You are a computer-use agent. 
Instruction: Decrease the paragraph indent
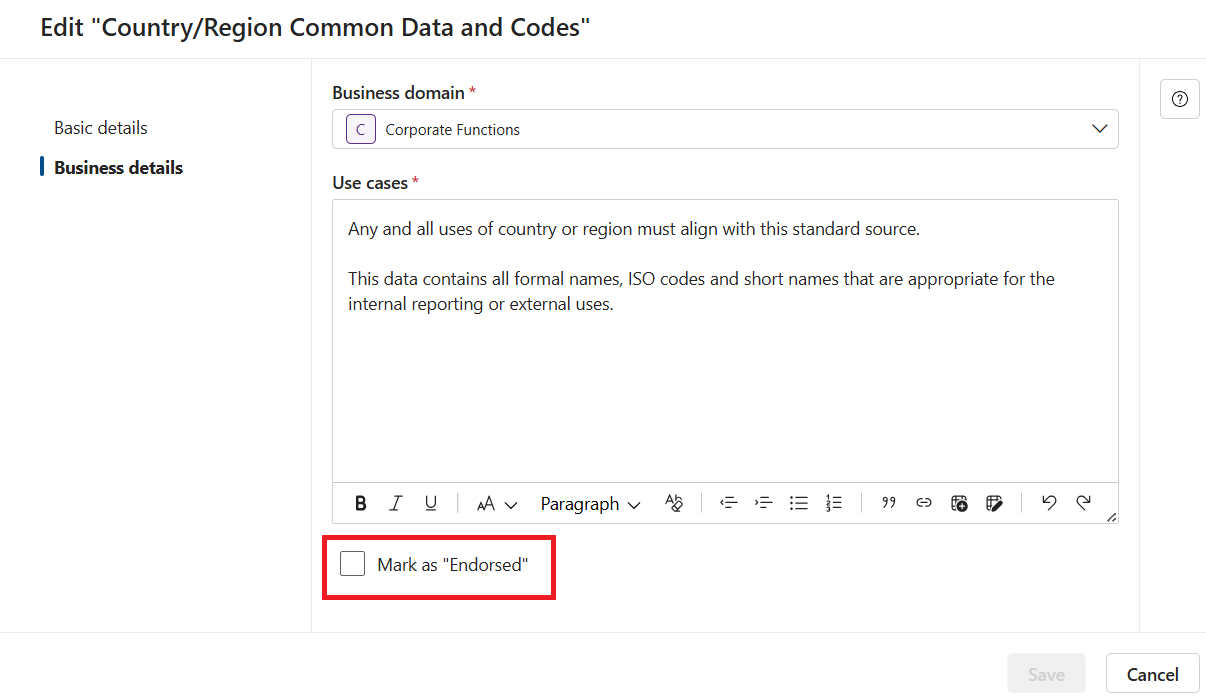(x=729, y=503)
